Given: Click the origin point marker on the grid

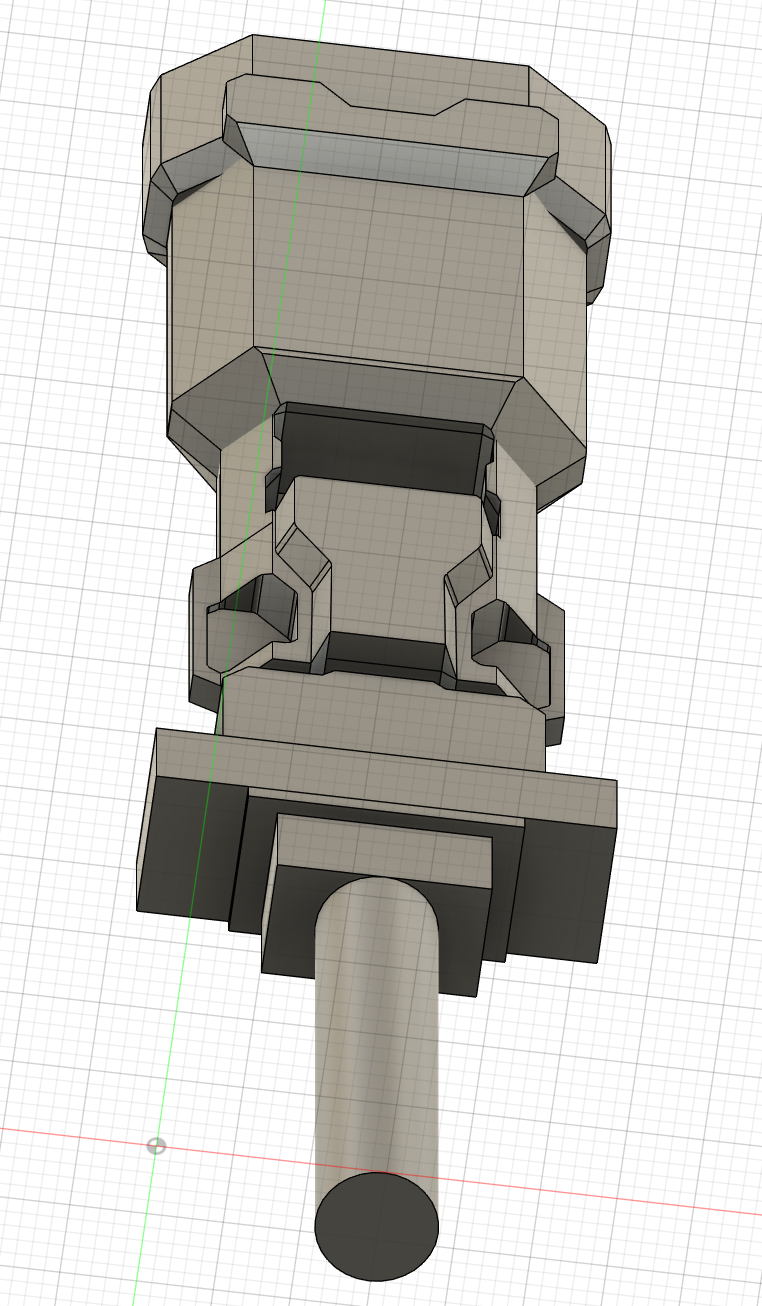Looking at the screenshot, I should (x=156, y=1146).
